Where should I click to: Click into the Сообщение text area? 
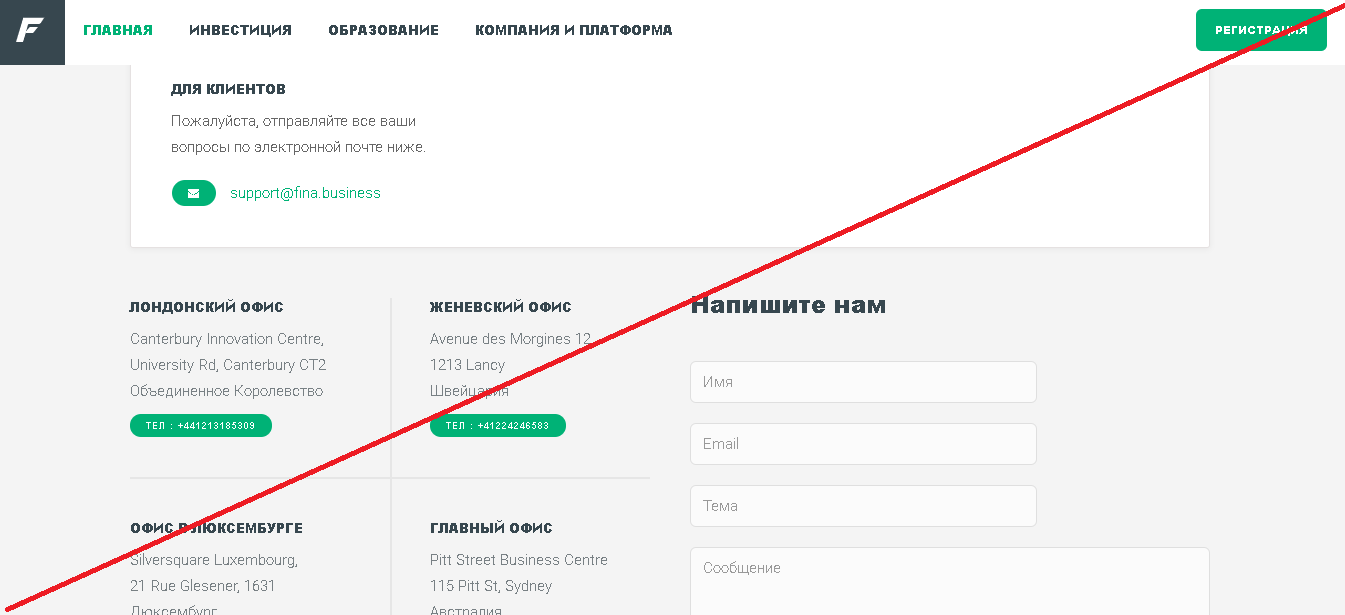pos(949,581)
